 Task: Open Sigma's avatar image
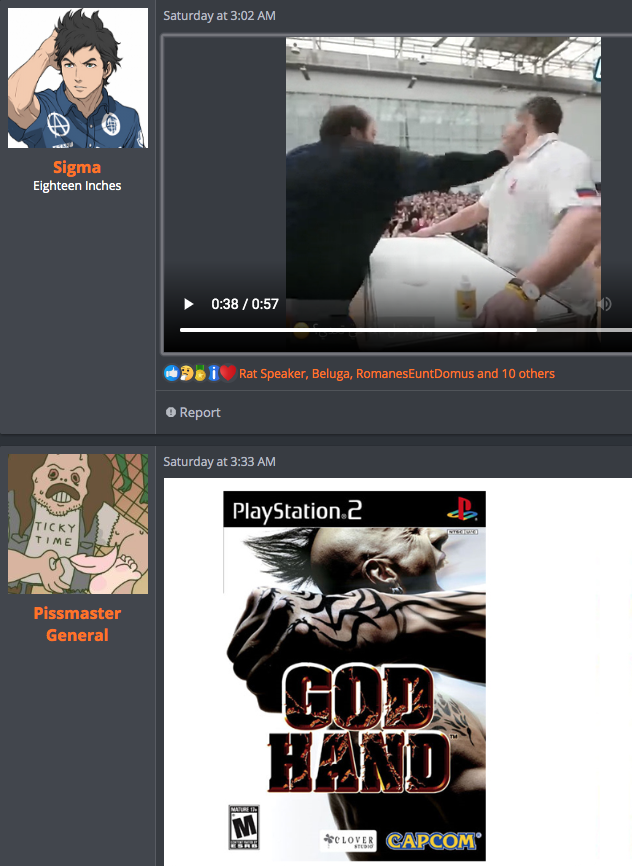(78, 78)
